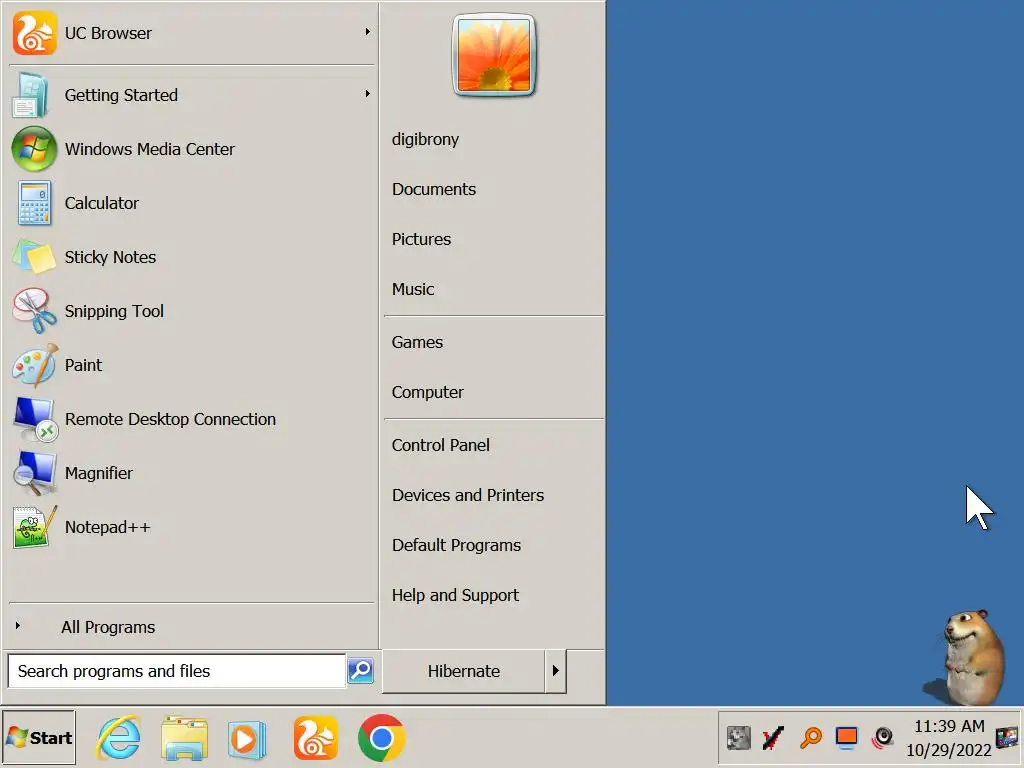Open the Pictures library
The width and height of the screenshot is (1024, 768).
421,239
